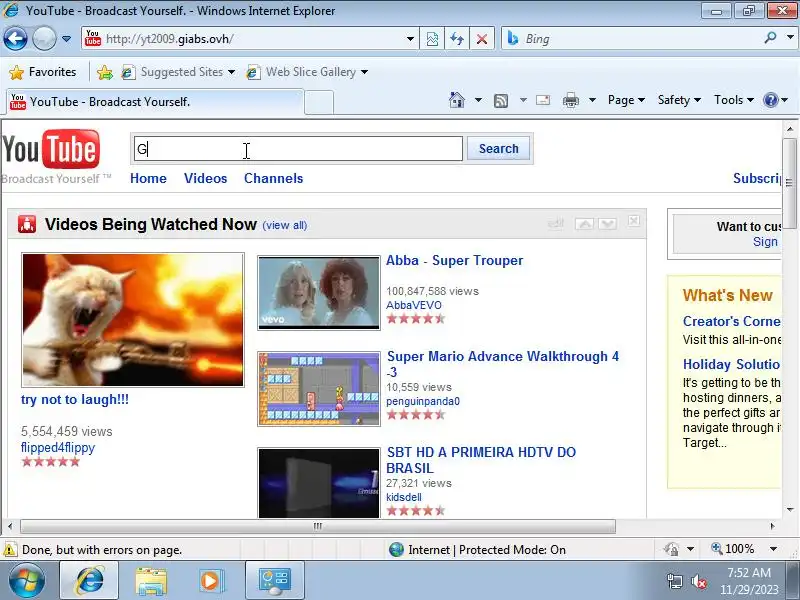Go to the Videos navigation link
Viewport: 800px width, 600px height.
[206, 179]
